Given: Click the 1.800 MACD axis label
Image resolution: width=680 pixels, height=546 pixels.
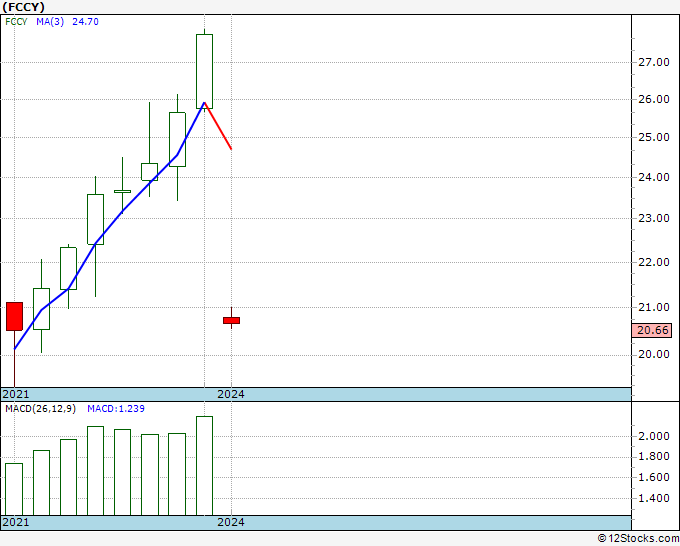Looking at the screenshot, I should click(x=654, y=456).
